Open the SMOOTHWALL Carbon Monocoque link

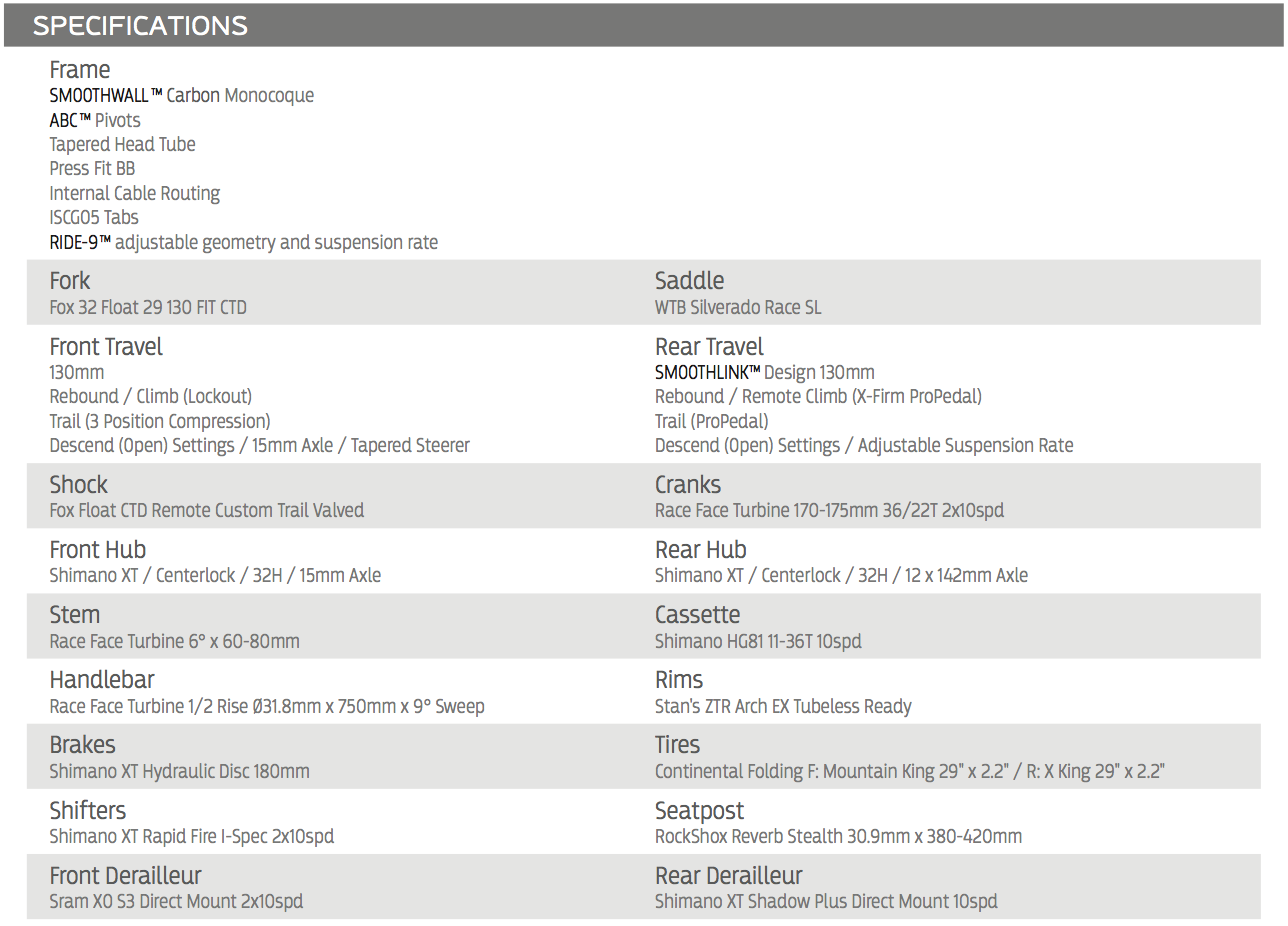(182, 96)
